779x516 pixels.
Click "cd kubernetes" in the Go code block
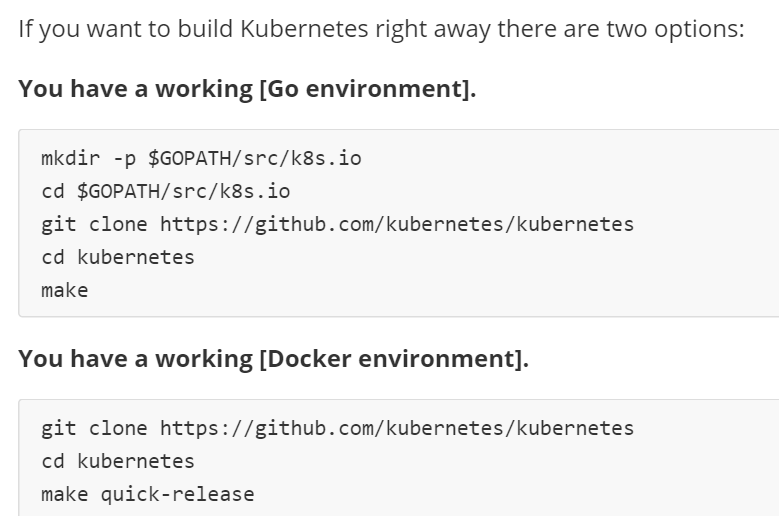pos(118,257)
